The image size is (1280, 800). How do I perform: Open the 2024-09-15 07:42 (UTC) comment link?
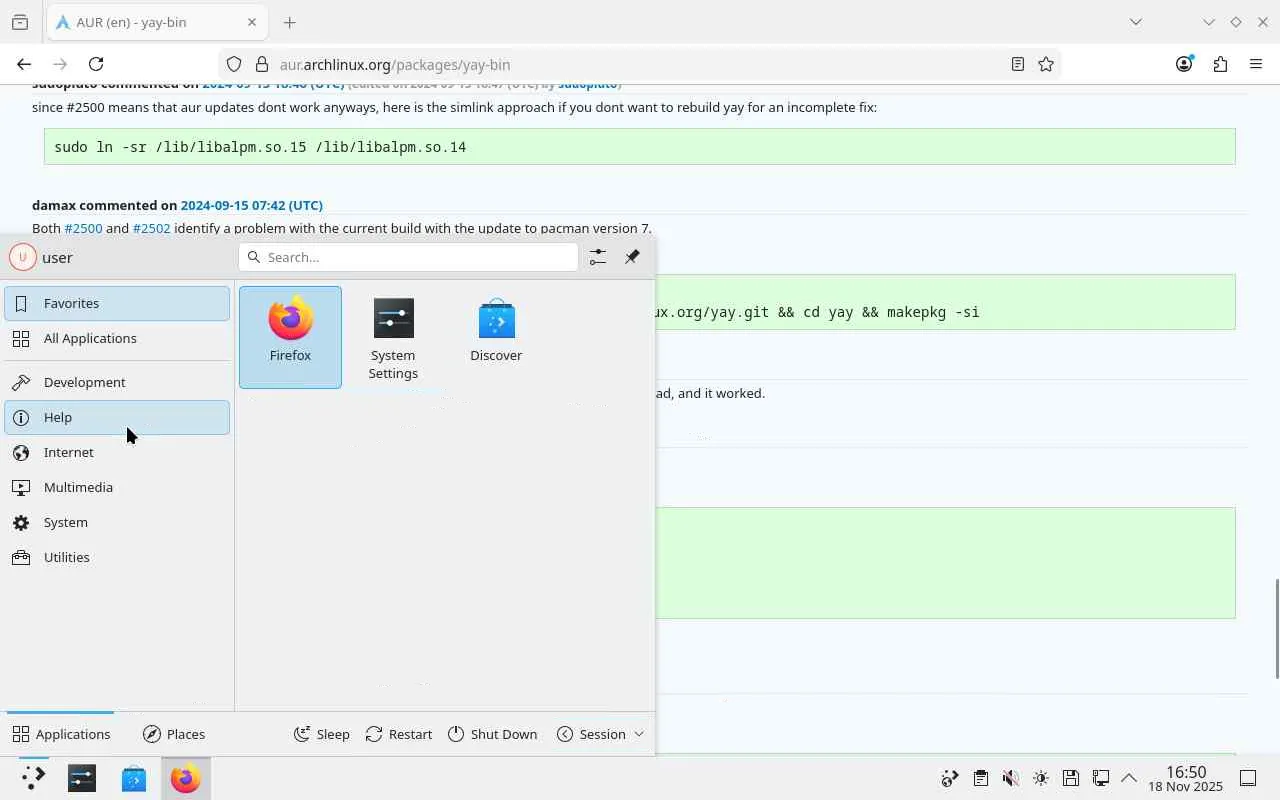point(252,205)
